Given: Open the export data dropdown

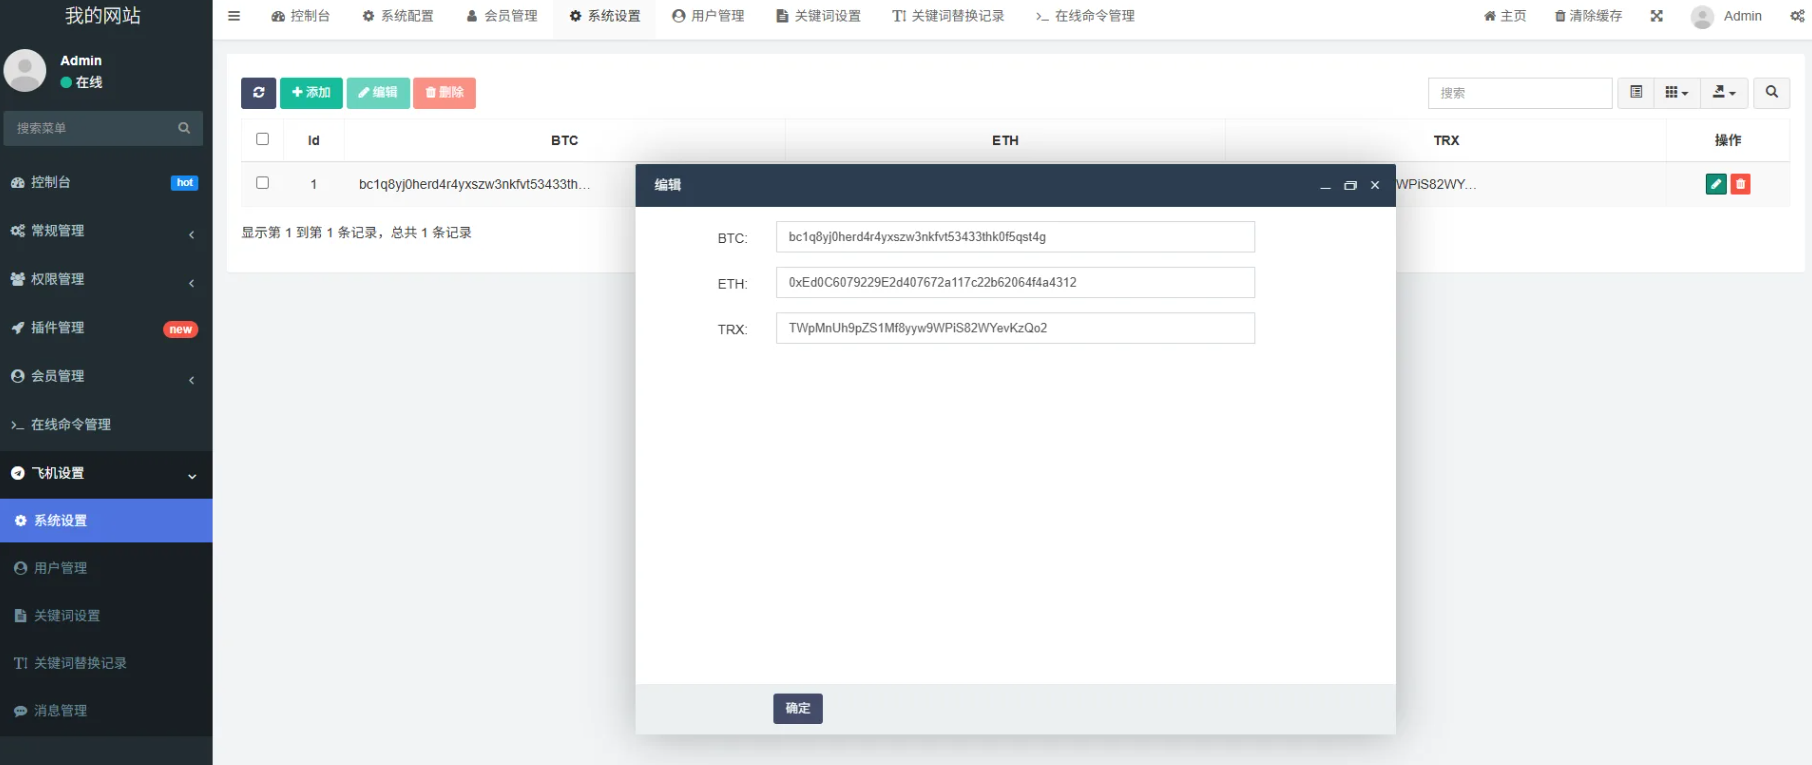Looking at the screenshot, I should (1724, 93).
